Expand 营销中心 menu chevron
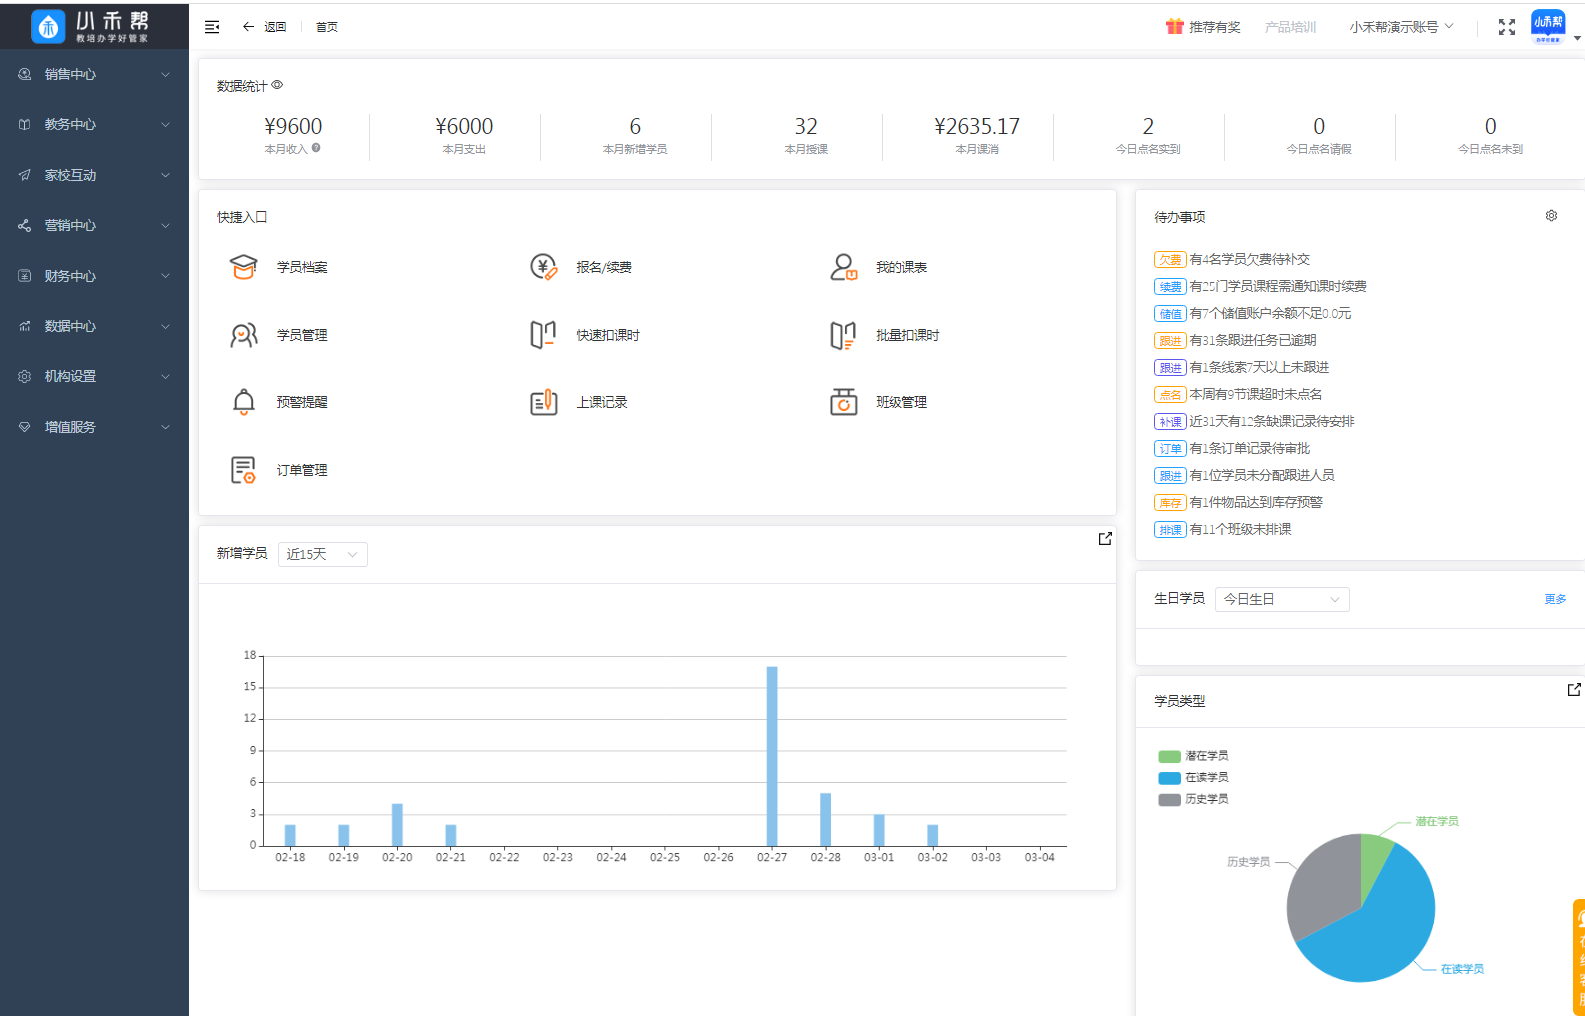The image size is (1585, 1016). [166, 225]
